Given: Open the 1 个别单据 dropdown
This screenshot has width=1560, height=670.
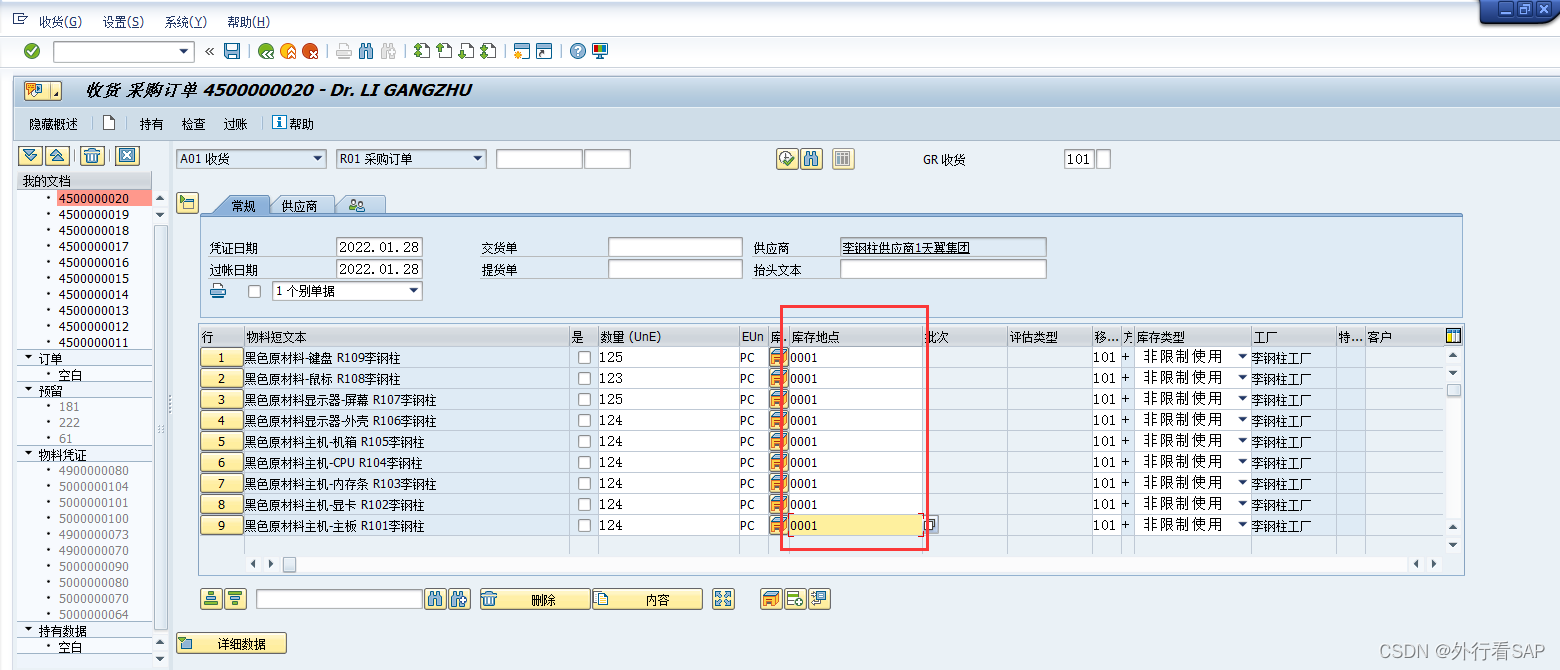Looking at the screenshot, I should click(x=414, y=291).
